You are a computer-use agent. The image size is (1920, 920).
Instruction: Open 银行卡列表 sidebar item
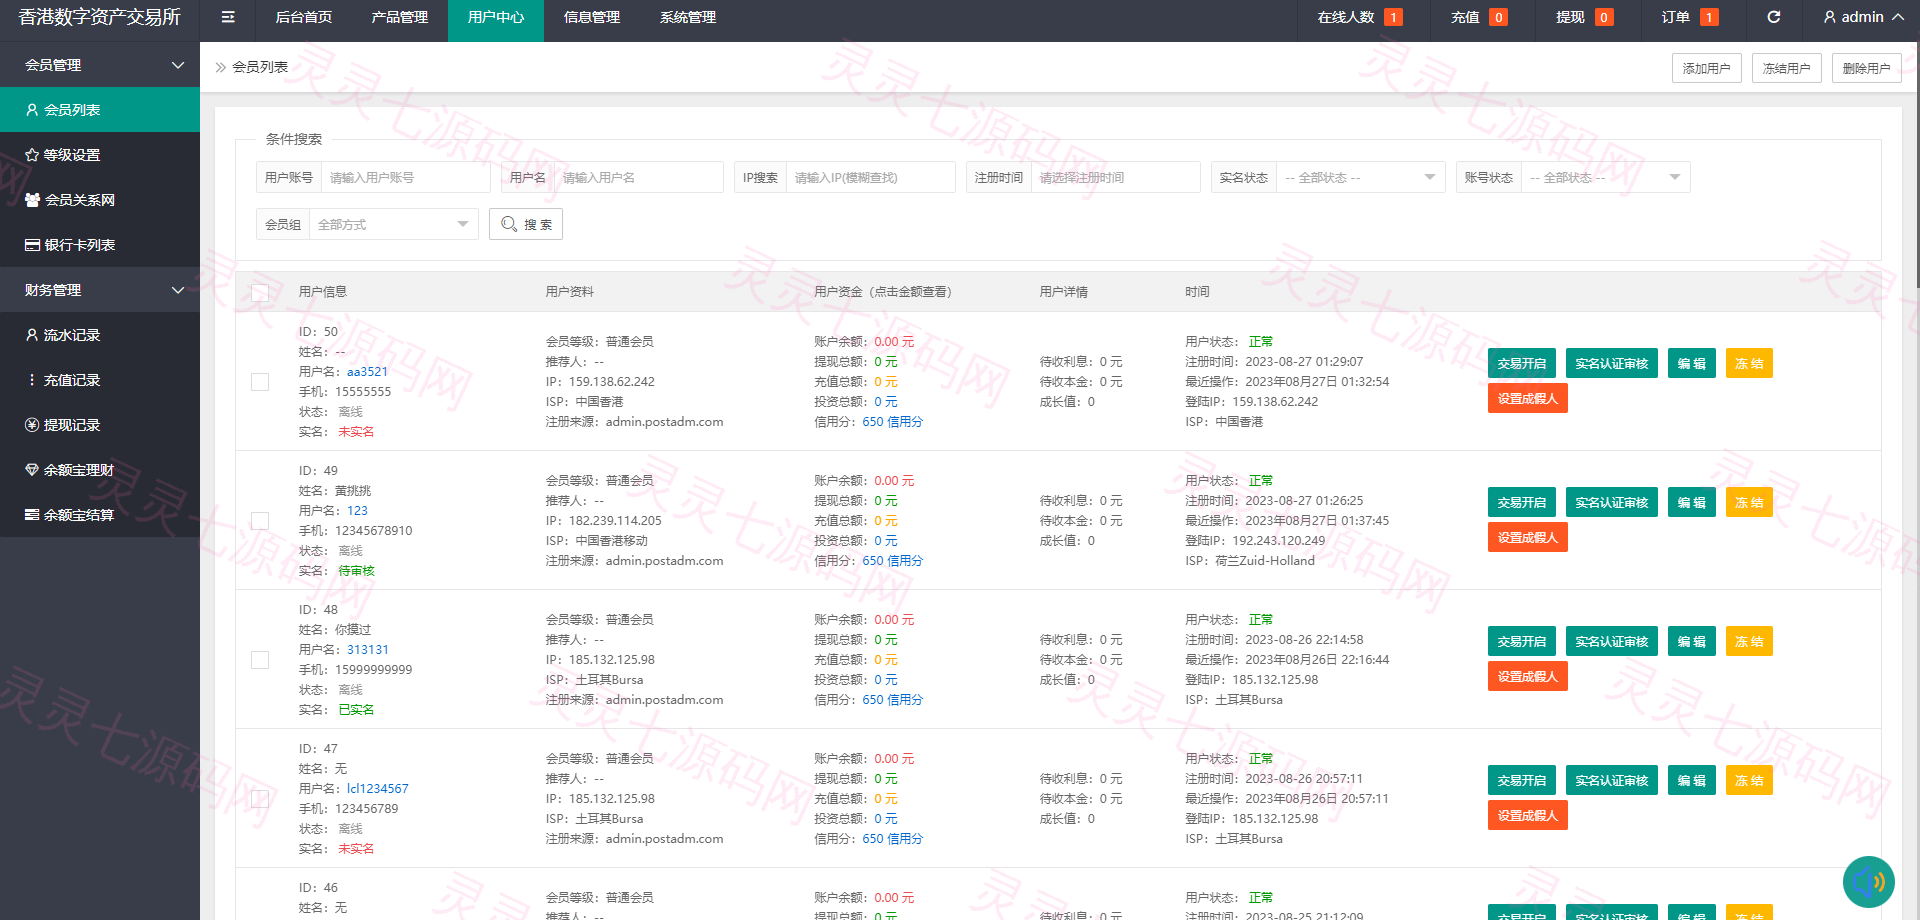[x=100, y=245]
